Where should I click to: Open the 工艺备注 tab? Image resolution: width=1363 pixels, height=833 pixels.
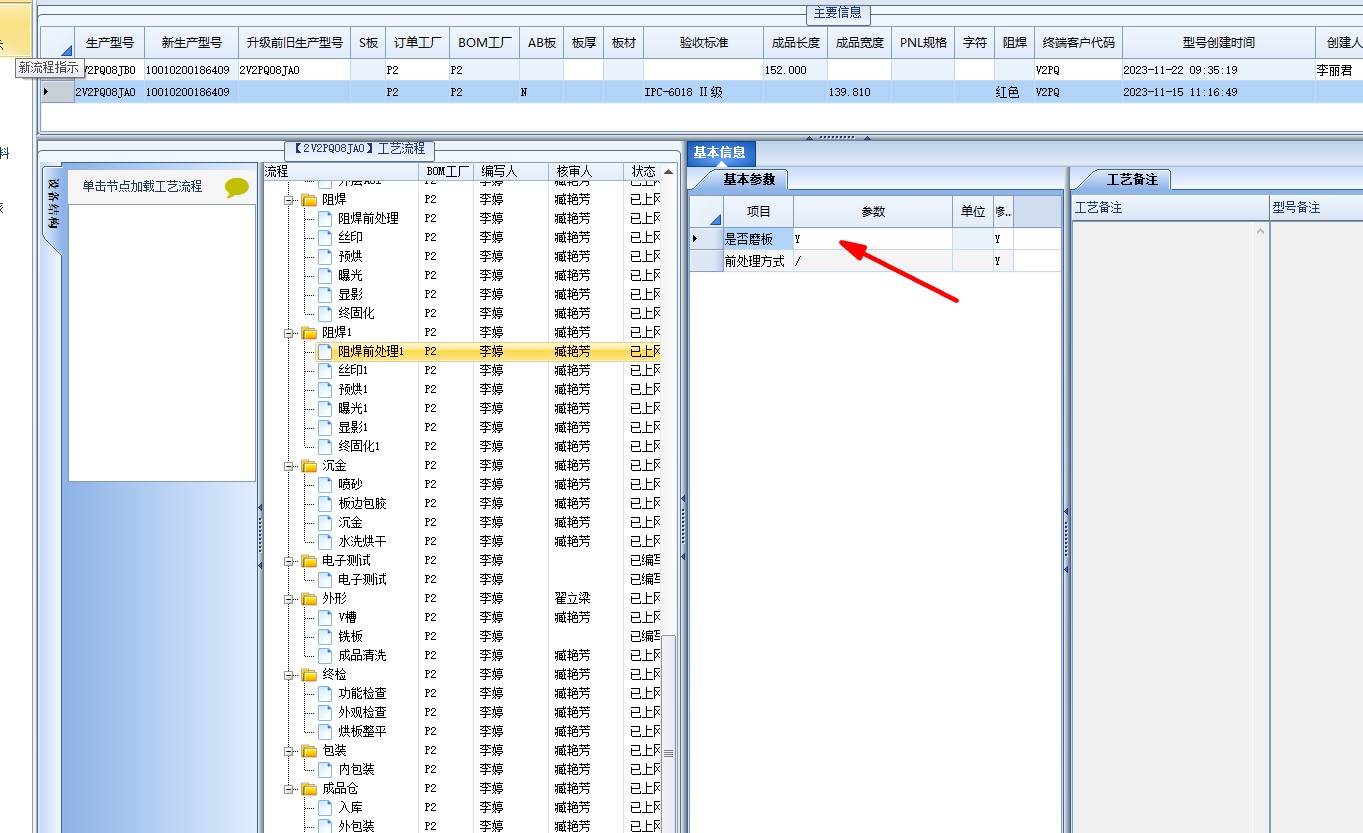coord(1132,180)
